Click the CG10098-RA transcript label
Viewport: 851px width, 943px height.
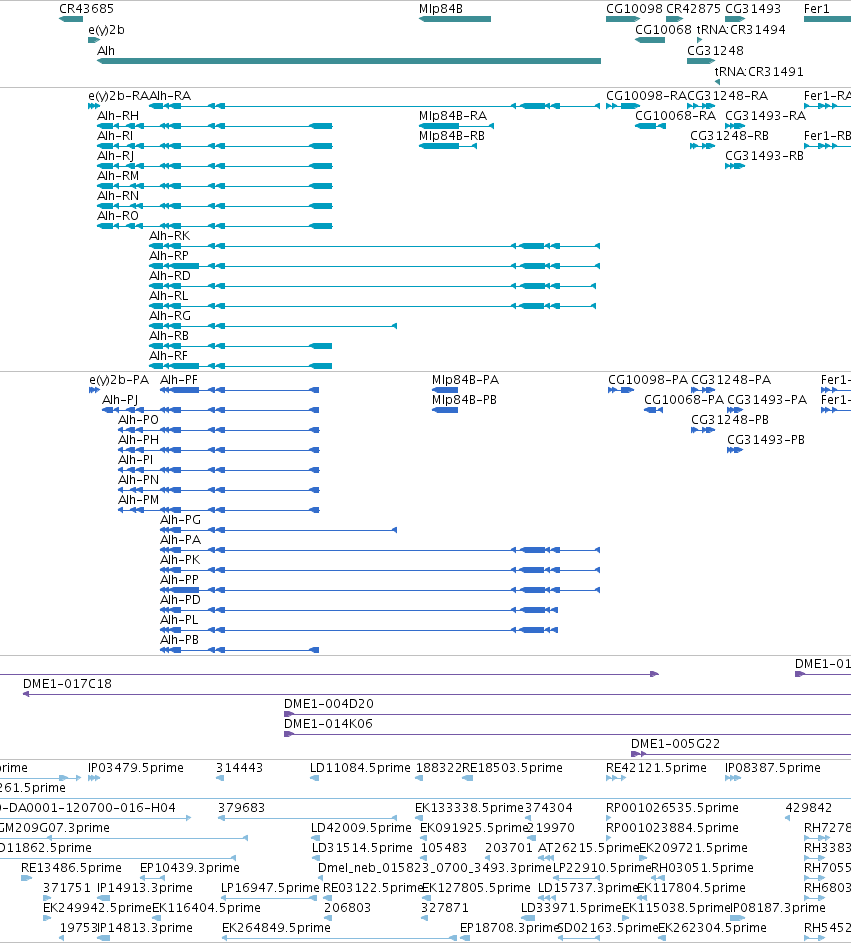pos(647,96)
